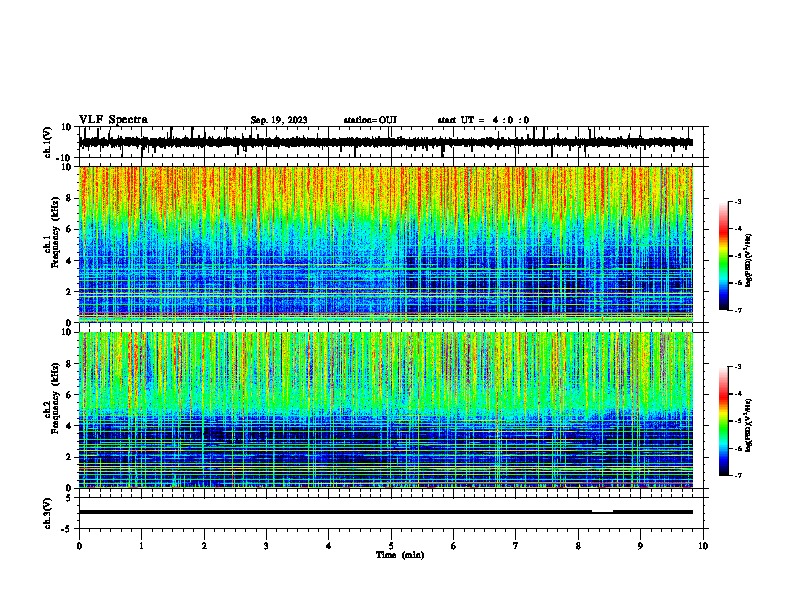This screenshot has height=612, width=792.
Task: Click time axis tick label '3'
Action: [x=266, y=546]
